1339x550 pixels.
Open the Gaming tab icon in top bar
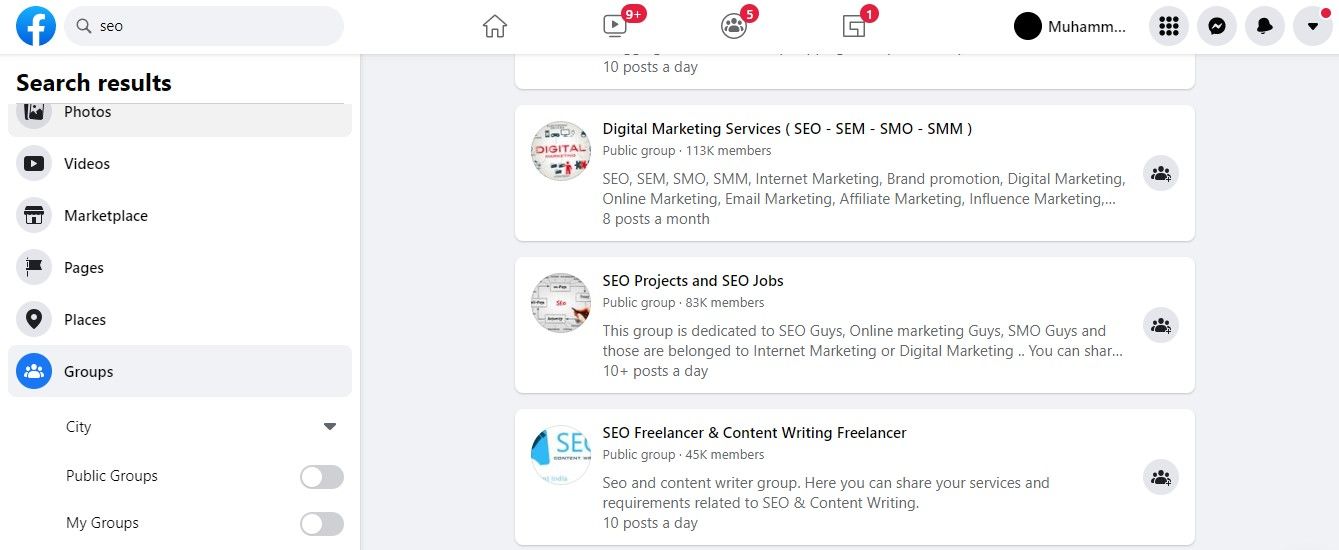853,26
